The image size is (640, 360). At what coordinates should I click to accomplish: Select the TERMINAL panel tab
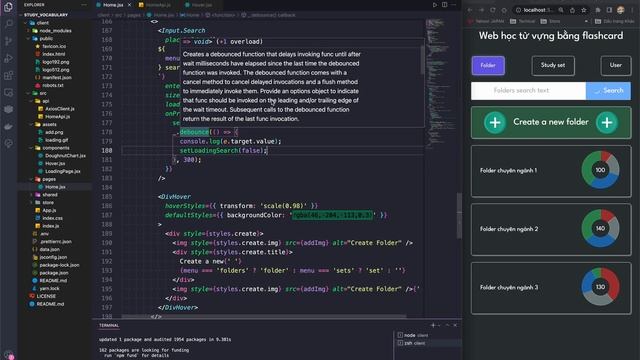[x=109, y=325]
